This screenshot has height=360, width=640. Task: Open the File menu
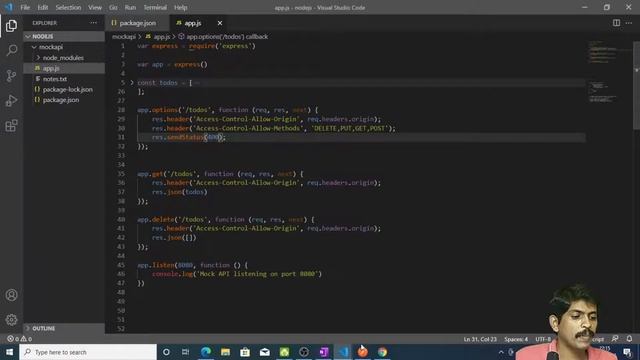[x=25, y=7]
